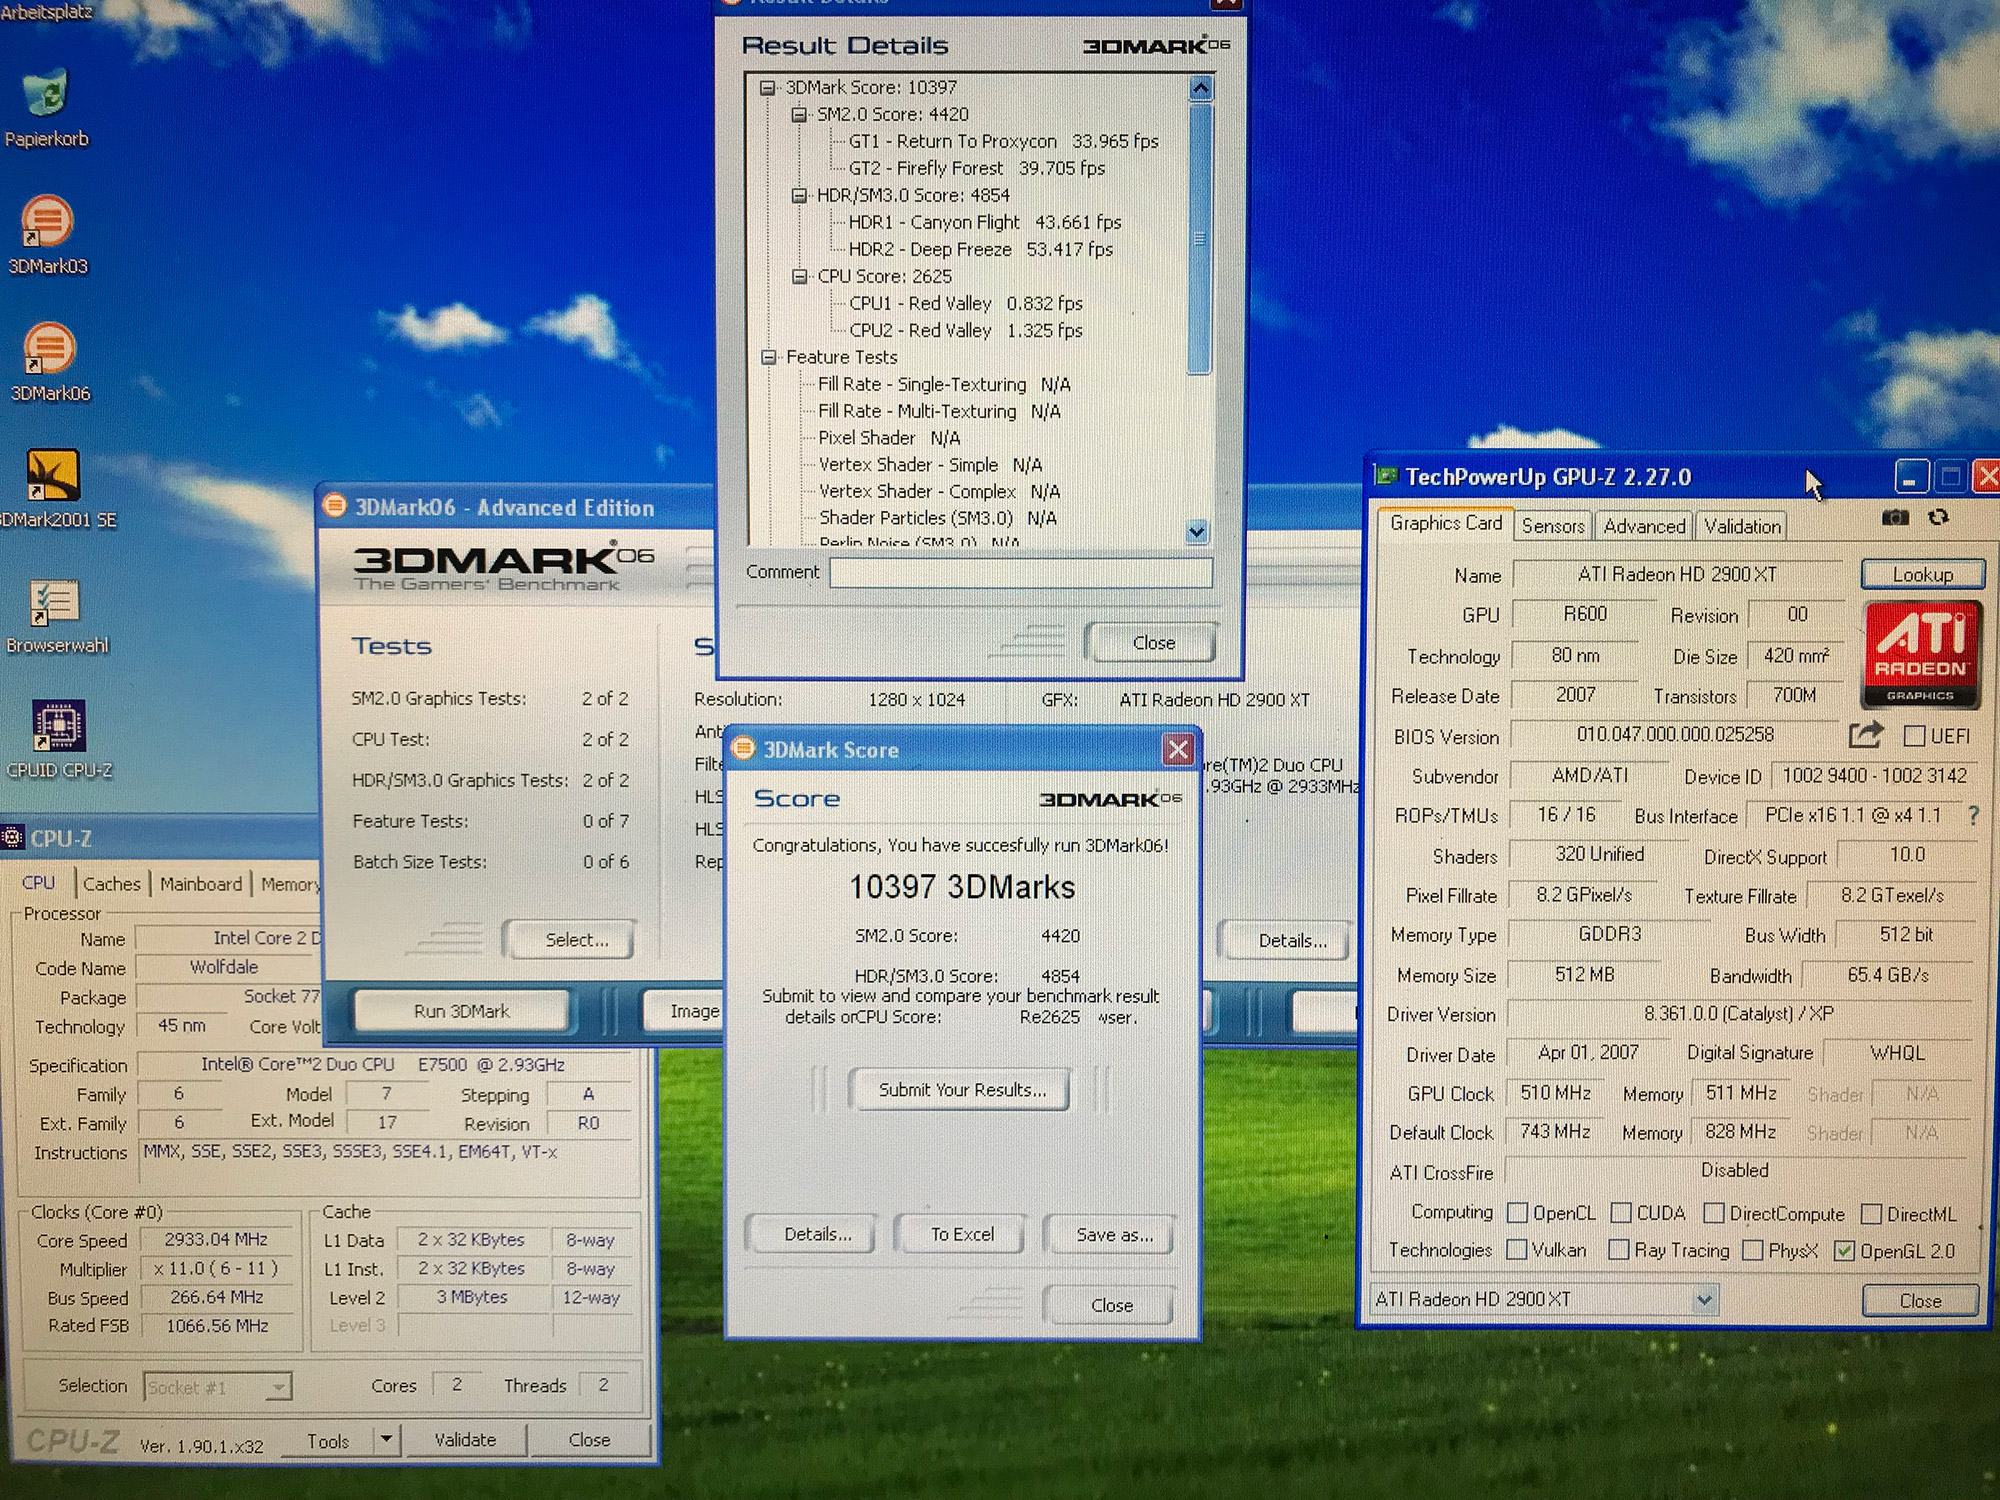
Task: Toggle the DirectML checkbox
Action: point(1871,1214)
